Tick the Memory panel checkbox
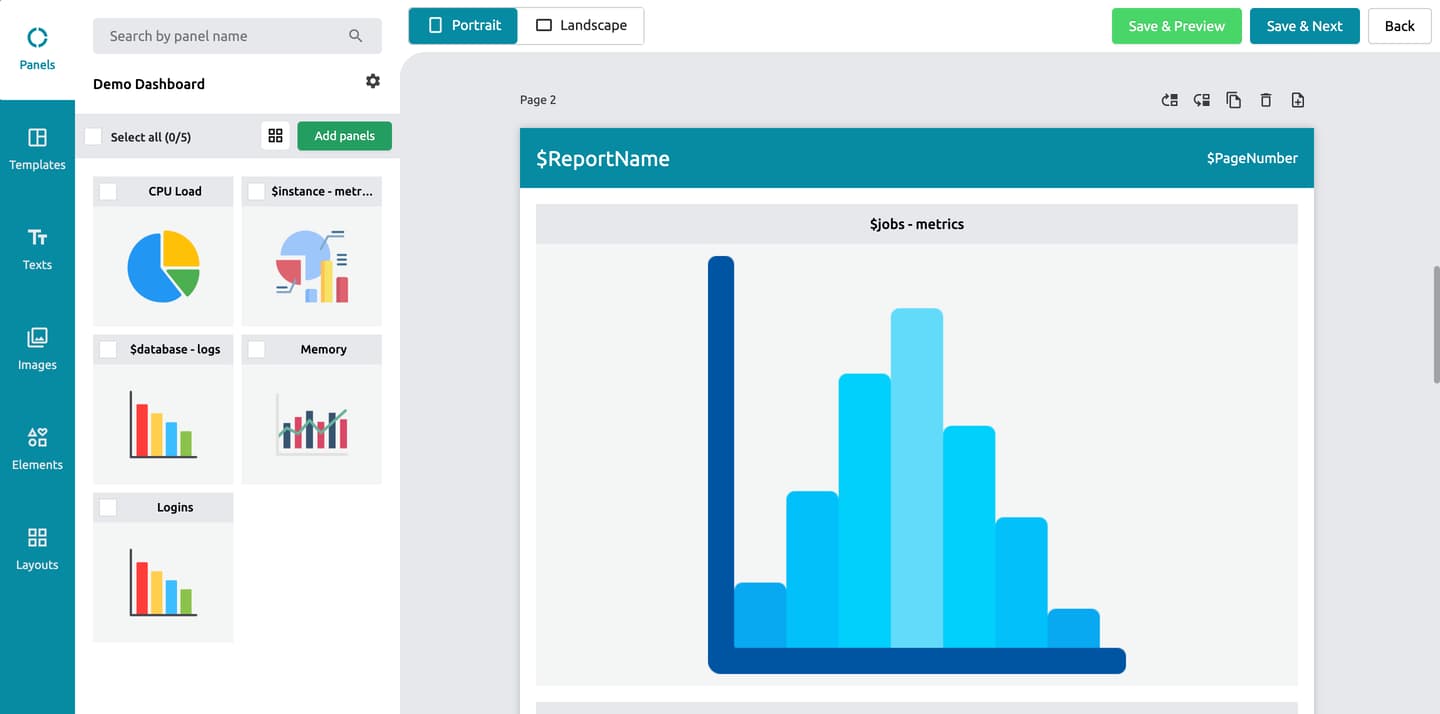Screen dimensions: 1440x714 256,349
